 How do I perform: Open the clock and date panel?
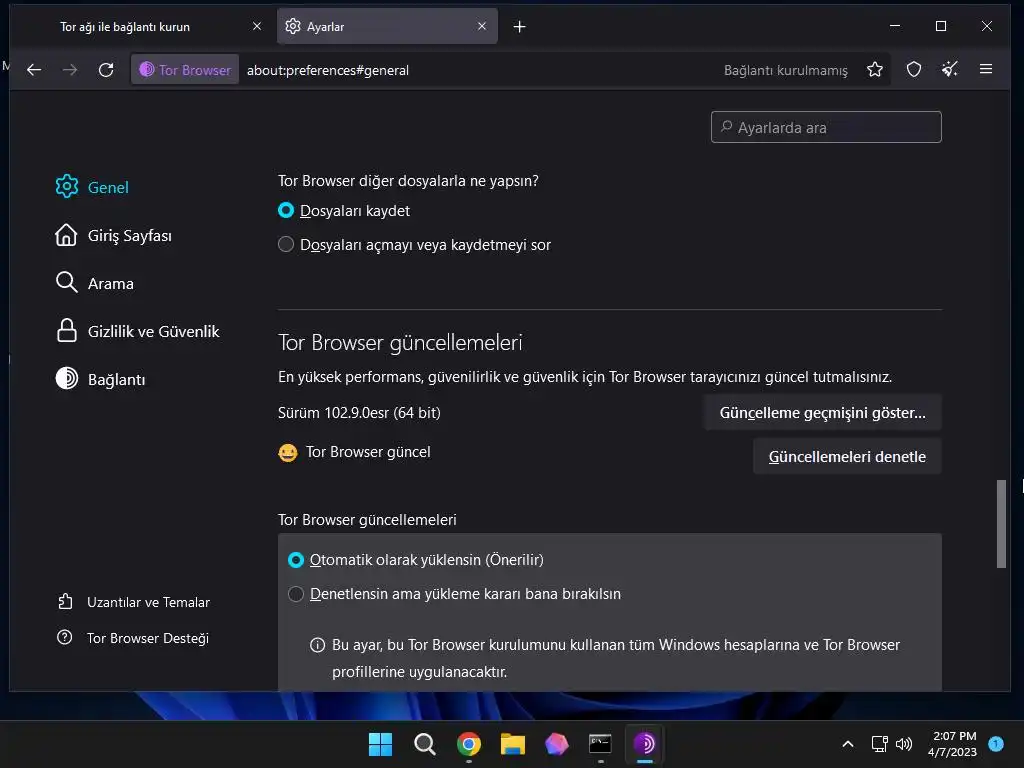click(x=952, y=744)
